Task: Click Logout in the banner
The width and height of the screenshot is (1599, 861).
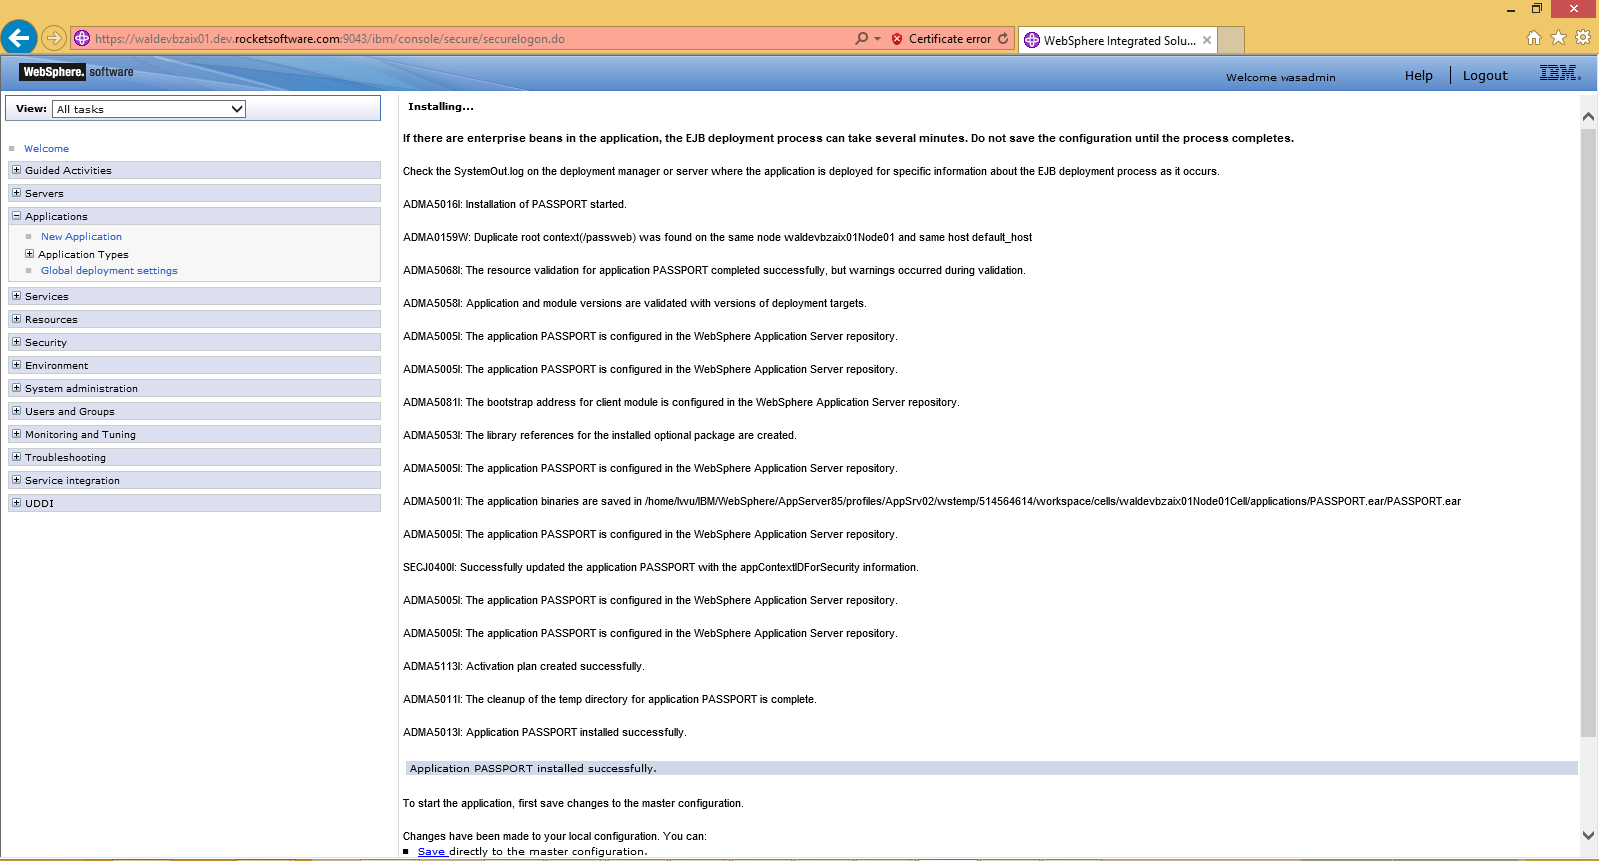Action: click(1485, 75)
